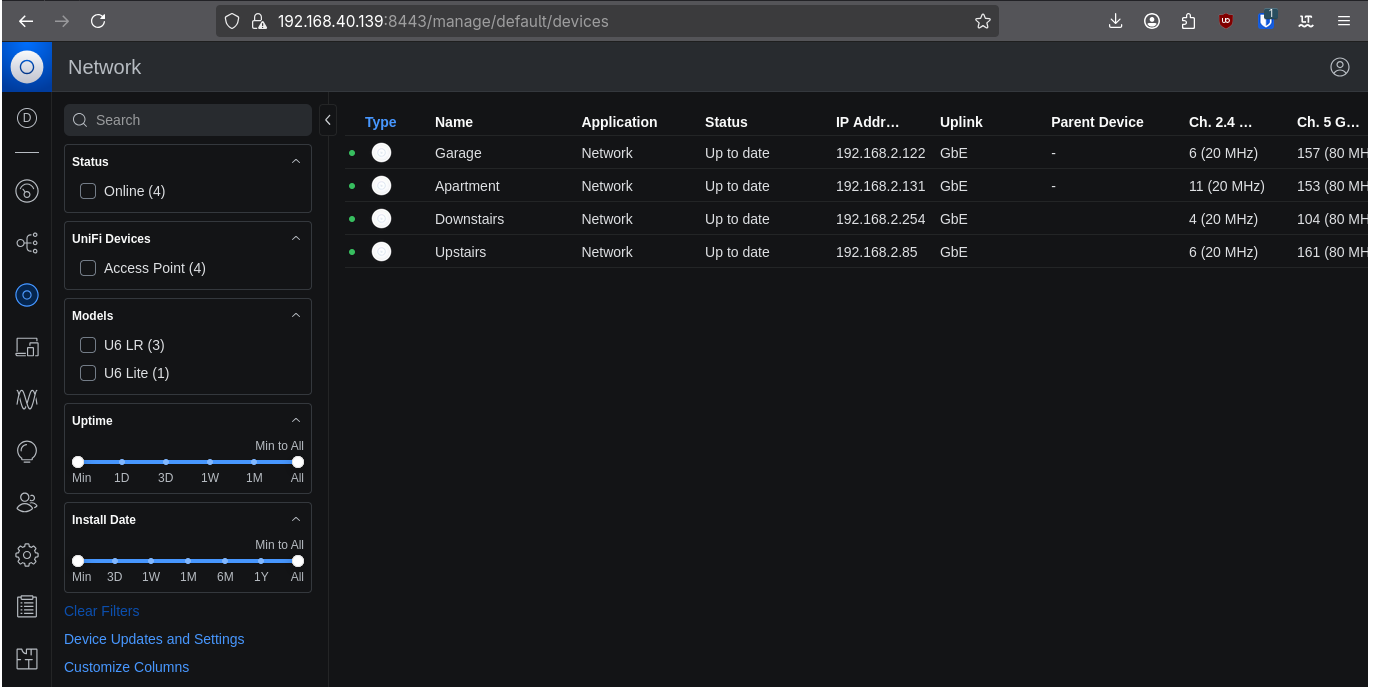
Task: Open the lightbulb sidebar icon
Action: (x=27, y=451)
